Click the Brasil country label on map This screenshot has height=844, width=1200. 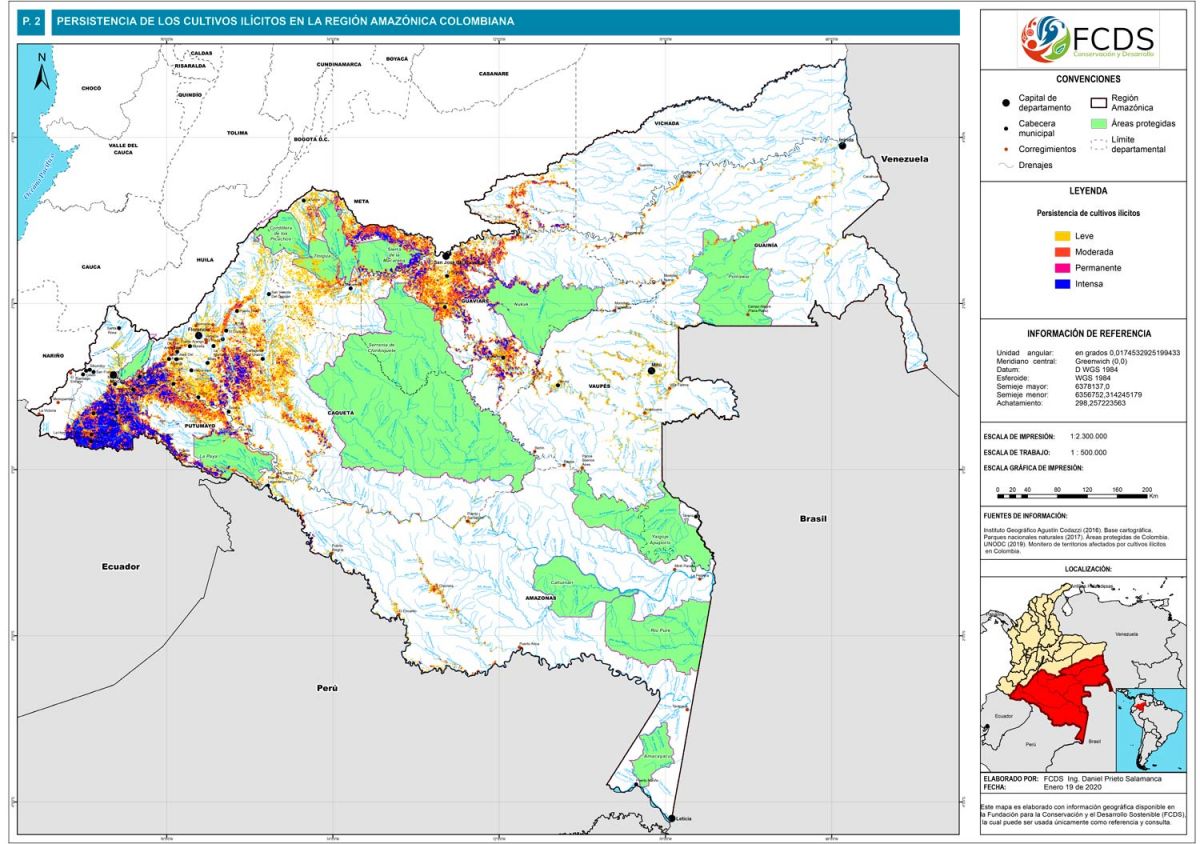pos(814,519)
